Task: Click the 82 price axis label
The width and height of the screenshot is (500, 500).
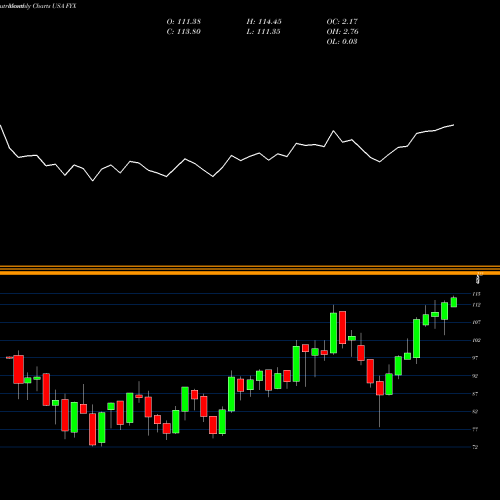Action: coord(475,412)
